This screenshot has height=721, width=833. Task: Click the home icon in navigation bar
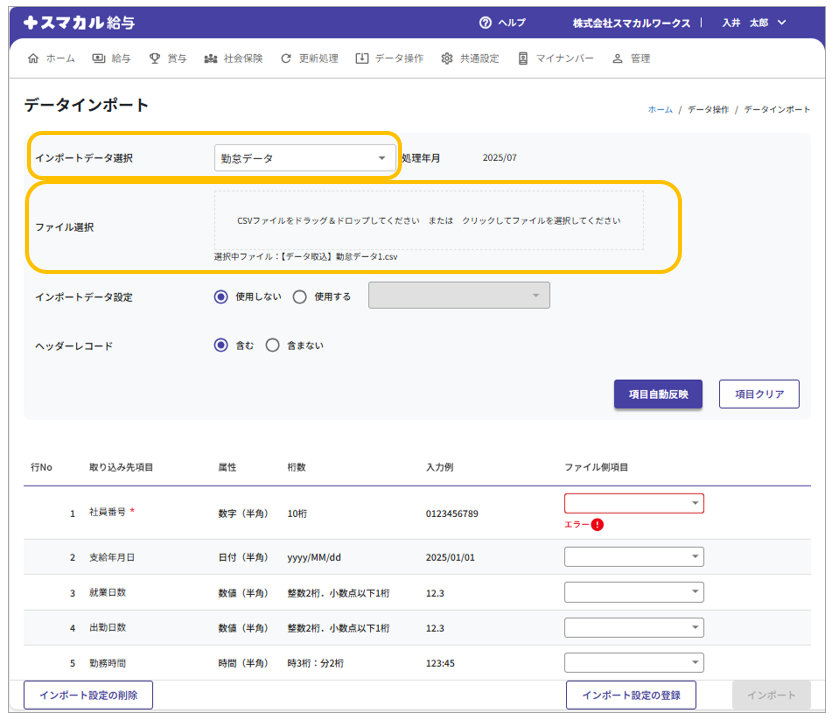(x=34, y=59)
